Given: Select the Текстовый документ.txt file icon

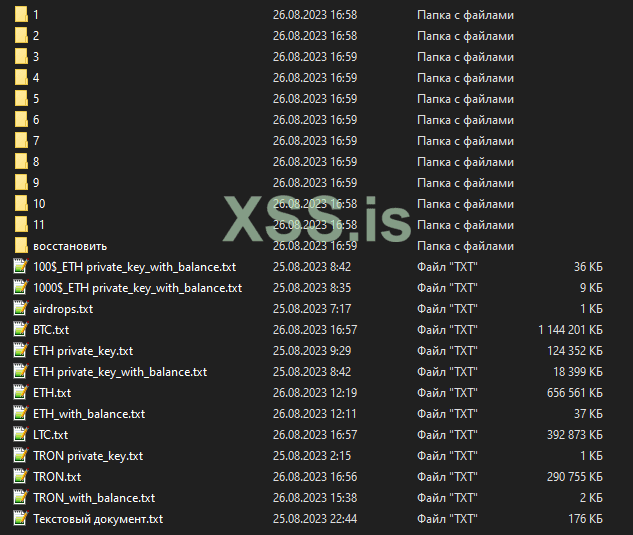Looking at the screenshot, I should coord(21,519).
